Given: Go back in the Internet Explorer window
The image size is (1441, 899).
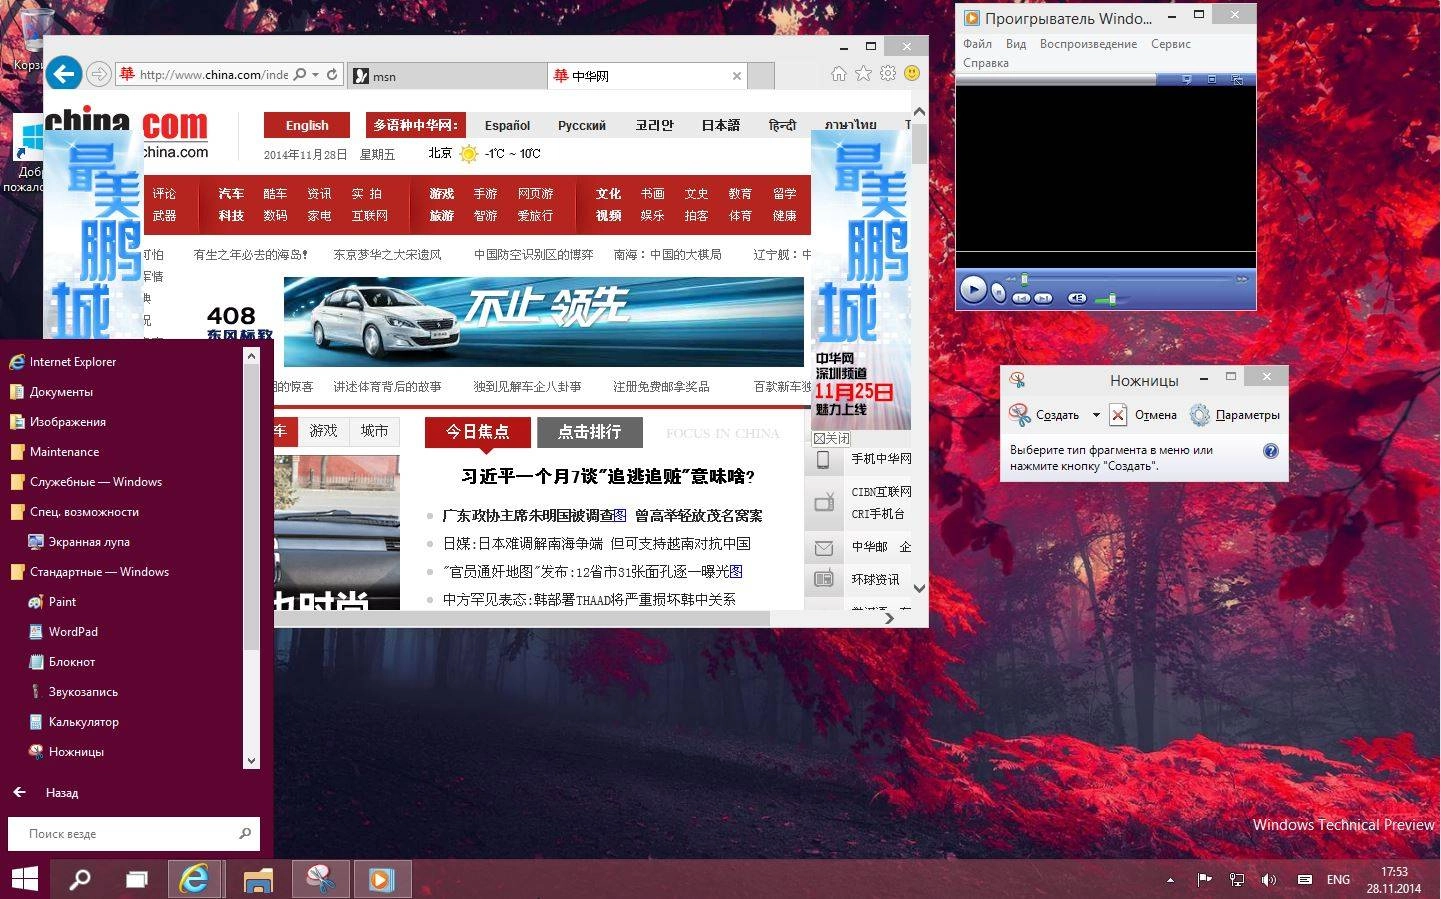Looking at the screenshot, I should [x=64, y=73].
